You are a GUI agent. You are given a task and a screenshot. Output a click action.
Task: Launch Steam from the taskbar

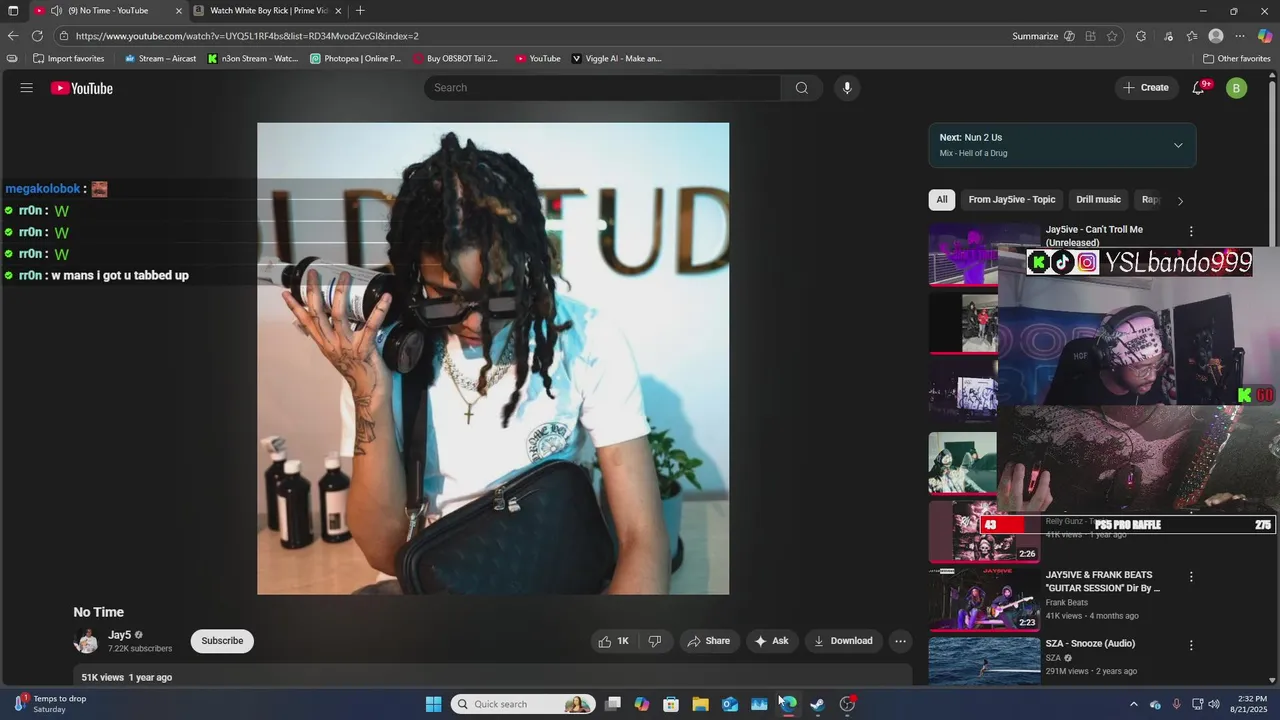817,704
